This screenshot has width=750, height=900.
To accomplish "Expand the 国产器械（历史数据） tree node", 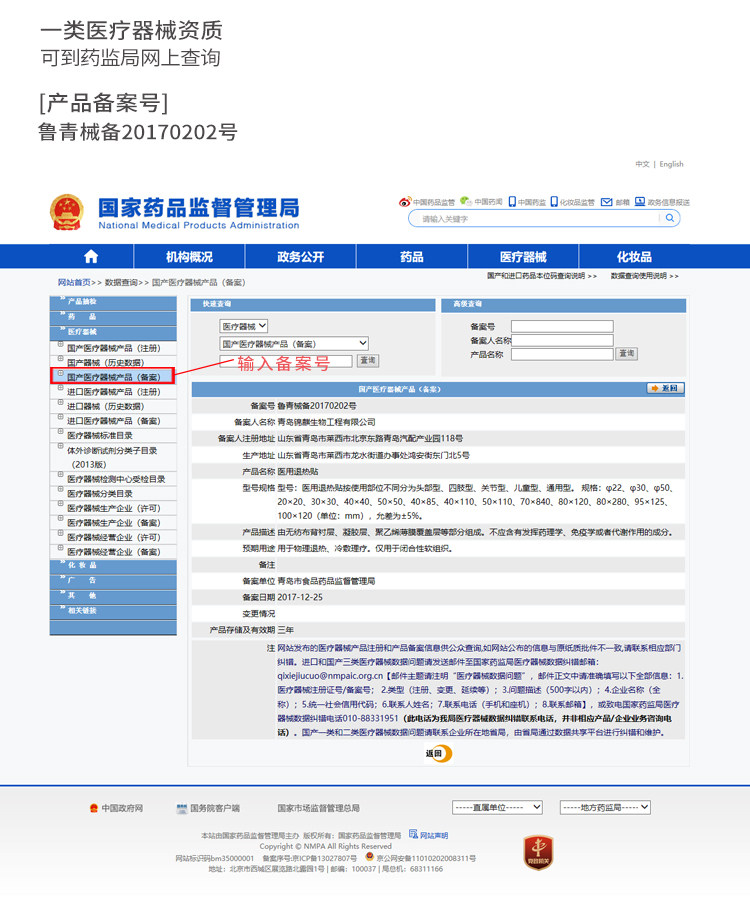I will pos(60,359).
